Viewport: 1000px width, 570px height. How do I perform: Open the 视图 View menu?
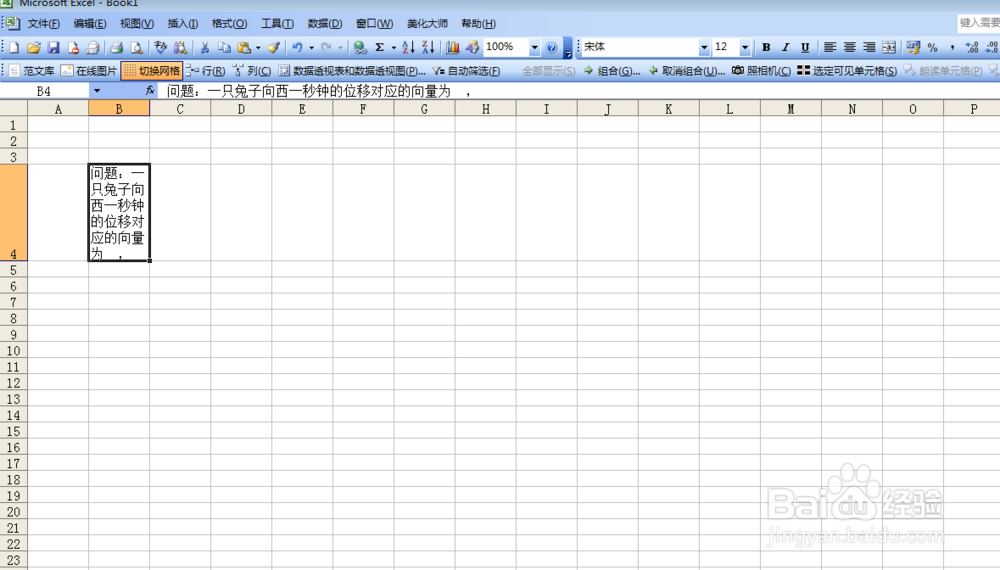(136, 24)
